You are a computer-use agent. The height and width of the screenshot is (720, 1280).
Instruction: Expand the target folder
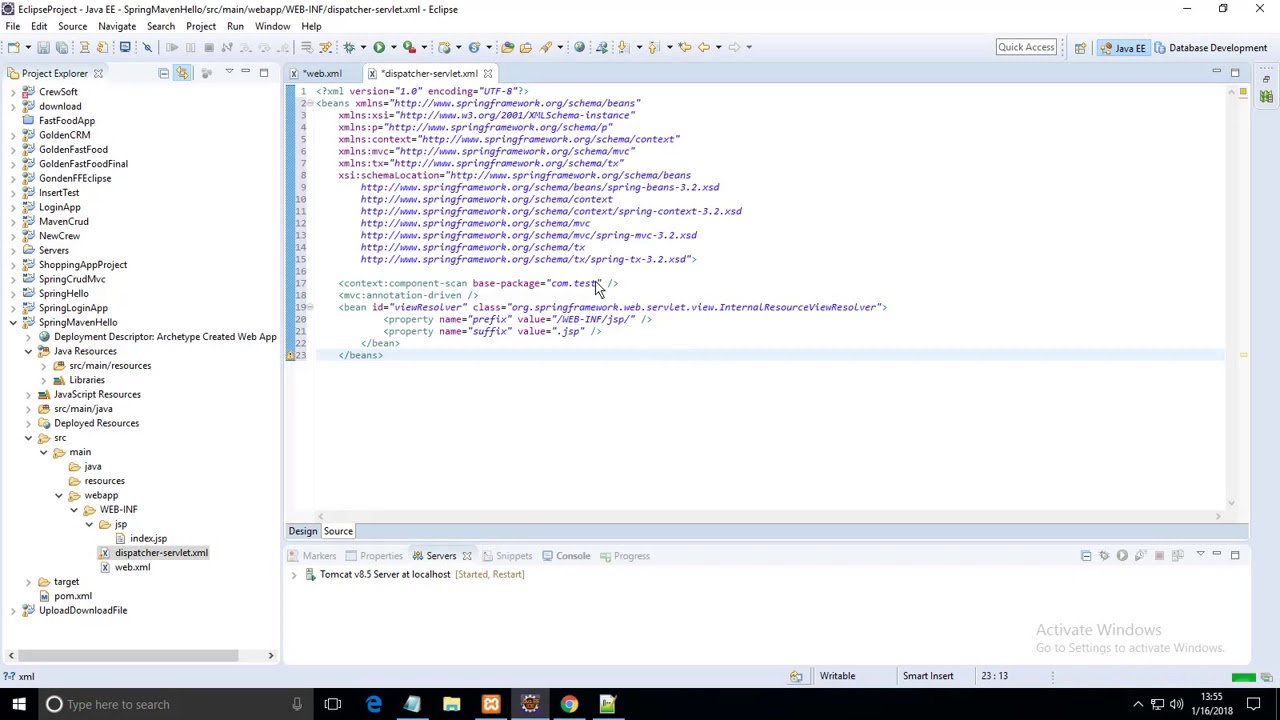28,582
